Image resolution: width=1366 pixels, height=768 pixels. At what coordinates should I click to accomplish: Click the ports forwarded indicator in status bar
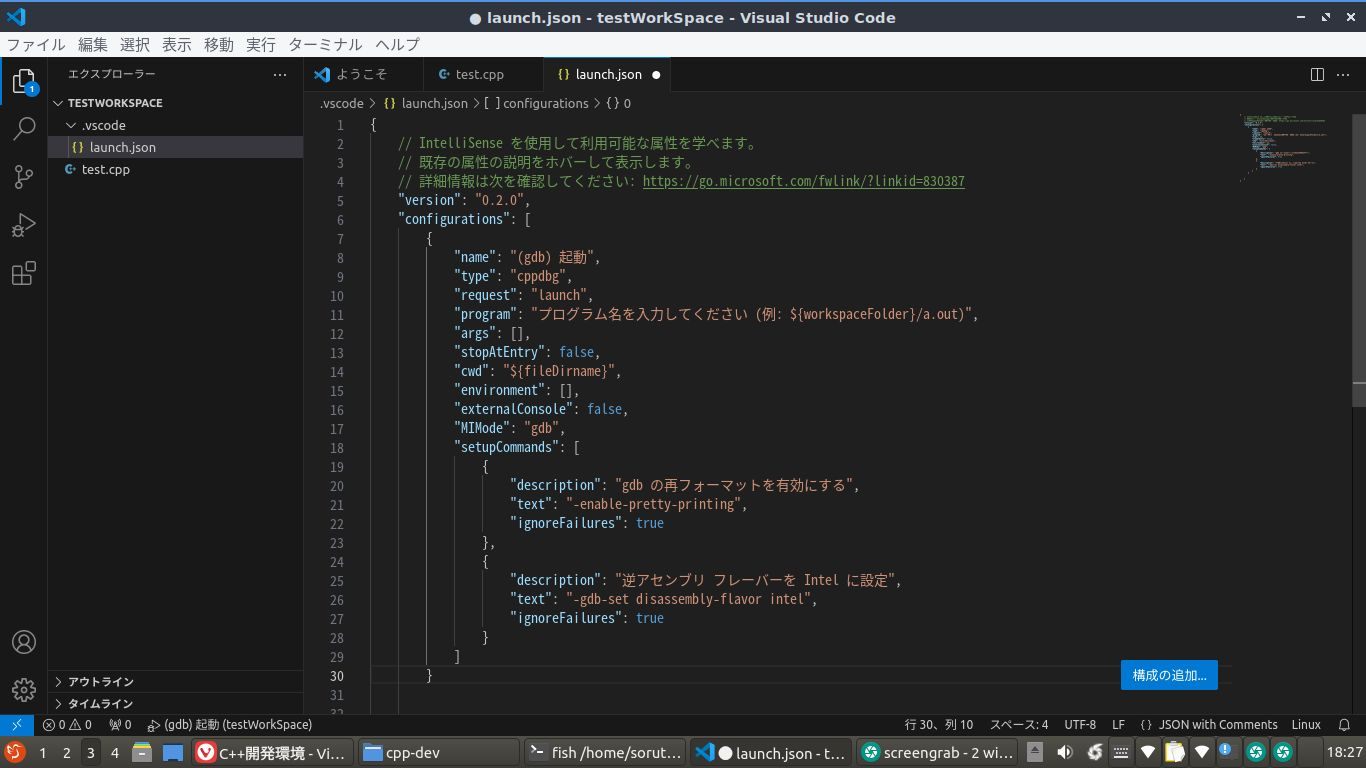(x=120, y=724)
